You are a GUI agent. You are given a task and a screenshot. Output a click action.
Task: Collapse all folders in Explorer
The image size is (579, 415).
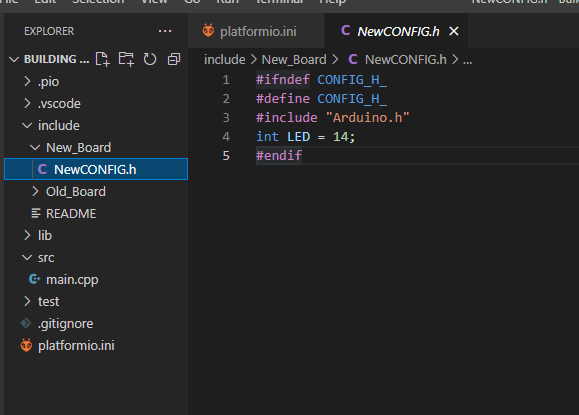(174, 59)
